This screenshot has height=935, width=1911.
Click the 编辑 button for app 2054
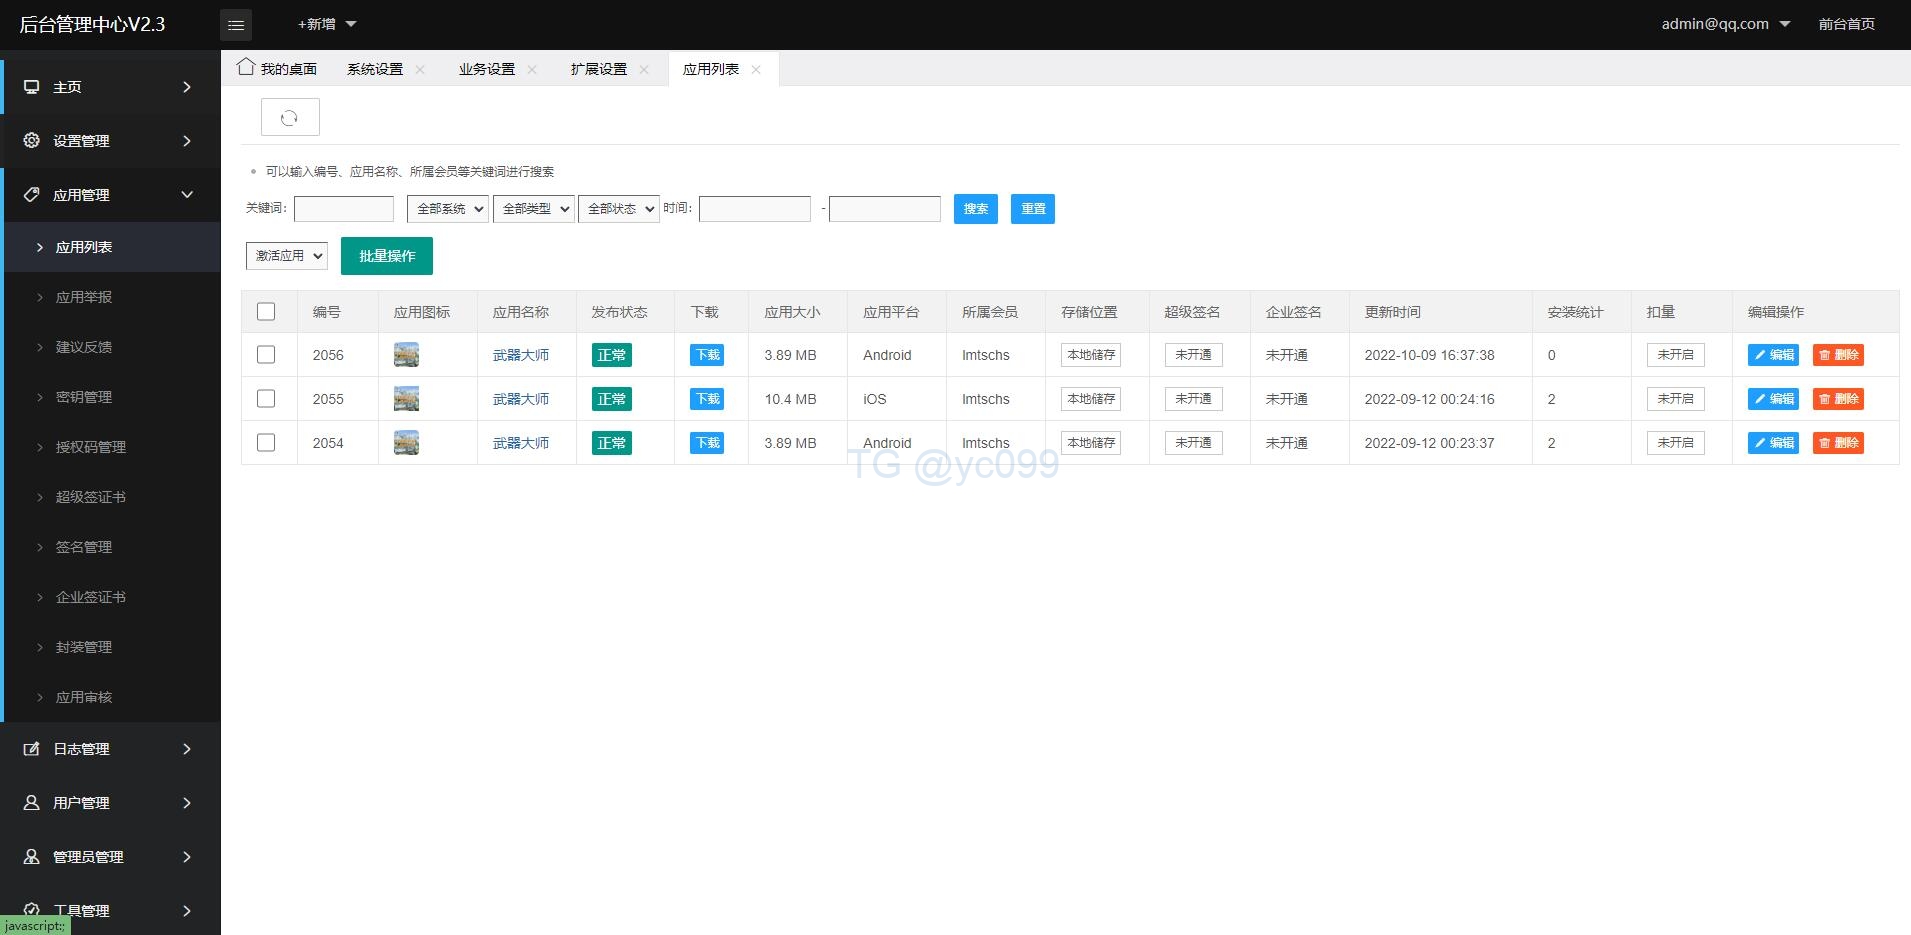(x=1773, y=442)
